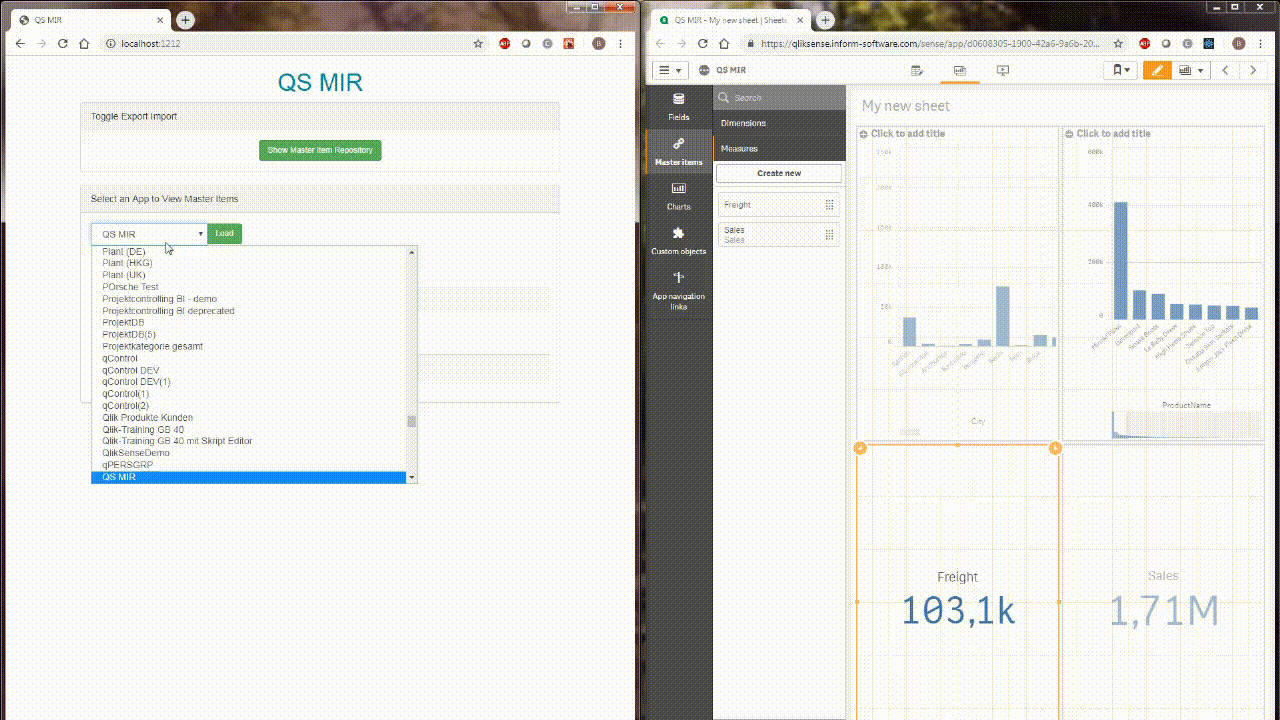The height and width of the screenshot is (720, 1280).
Task: Grab drag handle of Freight measure
Action: click(829, 205)
